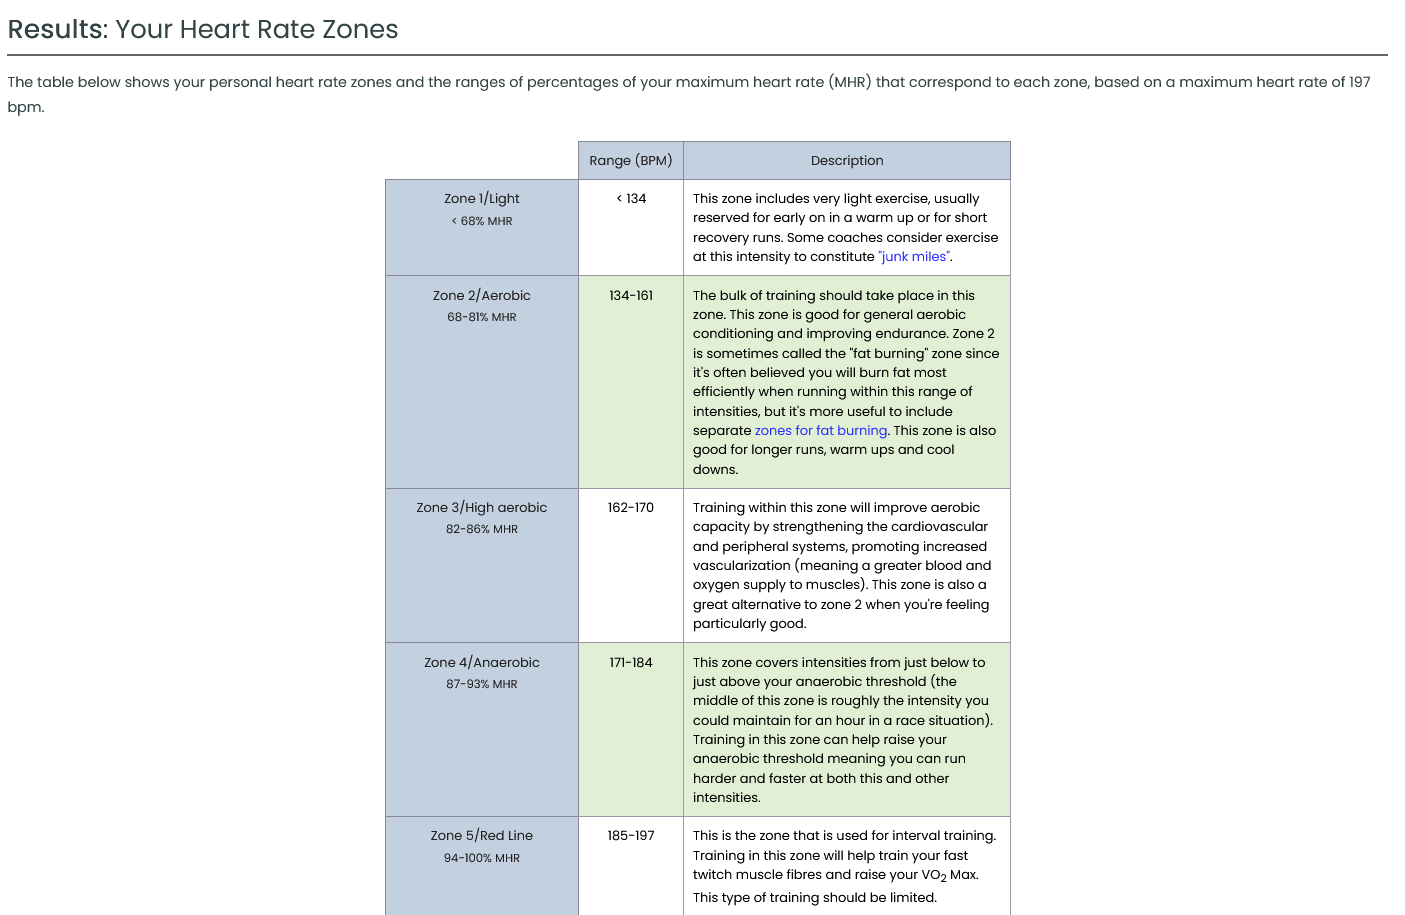Open the "junk miles" link
The image size is (1405, 915).
914,257
